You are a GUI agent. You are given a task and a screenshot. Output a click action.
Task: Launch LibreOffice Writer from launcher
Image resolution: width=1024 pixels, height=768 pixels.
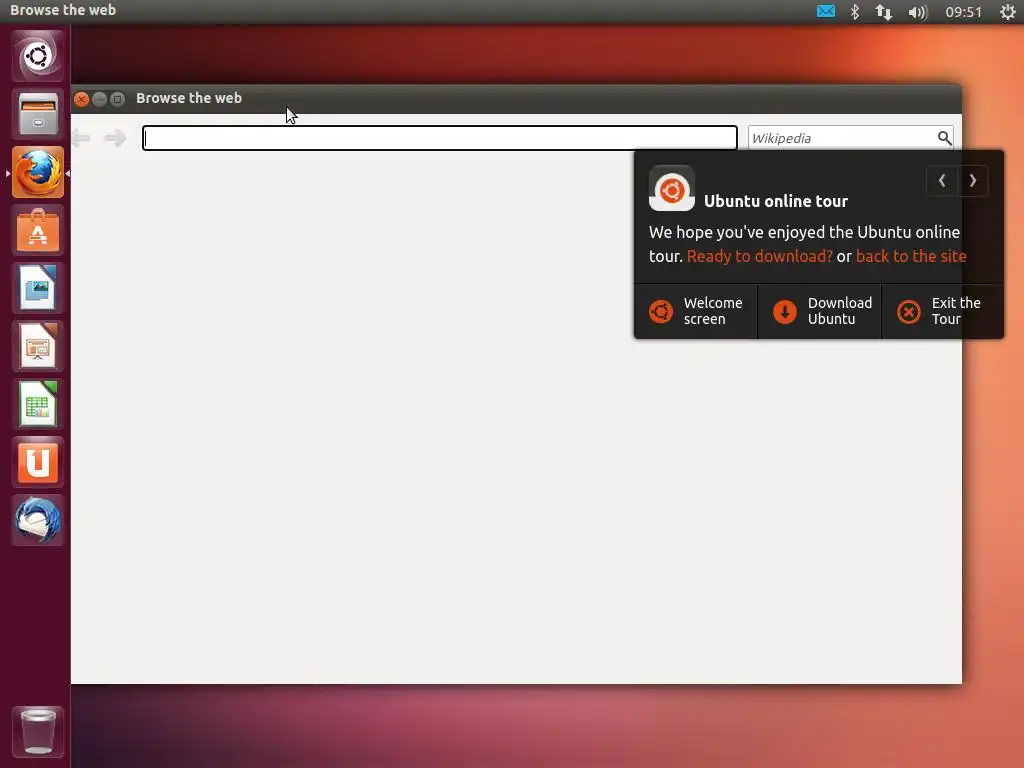[38, 288]
